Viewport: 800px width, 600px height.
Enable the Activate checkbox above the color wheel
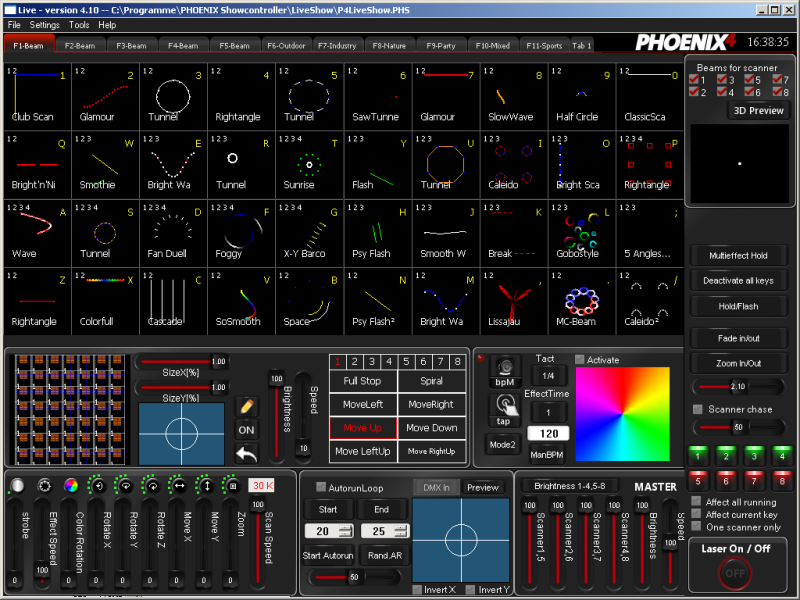point(580,360)
